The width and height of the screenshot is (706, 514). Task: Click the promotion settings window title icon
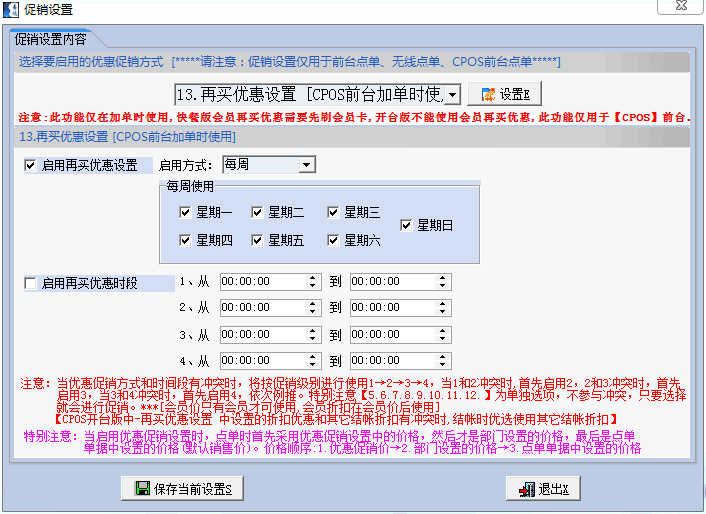point(10,9)
